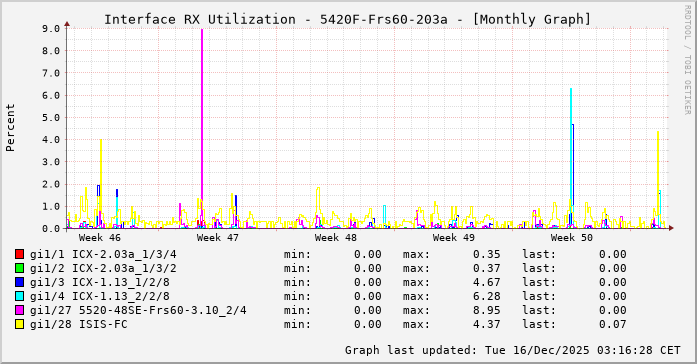
Task: Click the cyan gi1/4 legend swatch
Action: coord(19,296)
